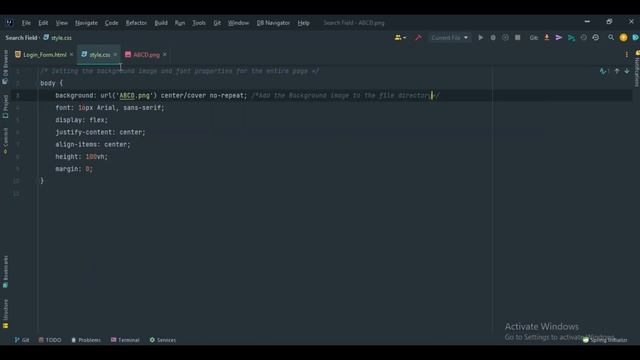The width and height of the screenshot is (640, 360).
Task: Click the Search Field project breadcrumb
Action: (21, 38)
